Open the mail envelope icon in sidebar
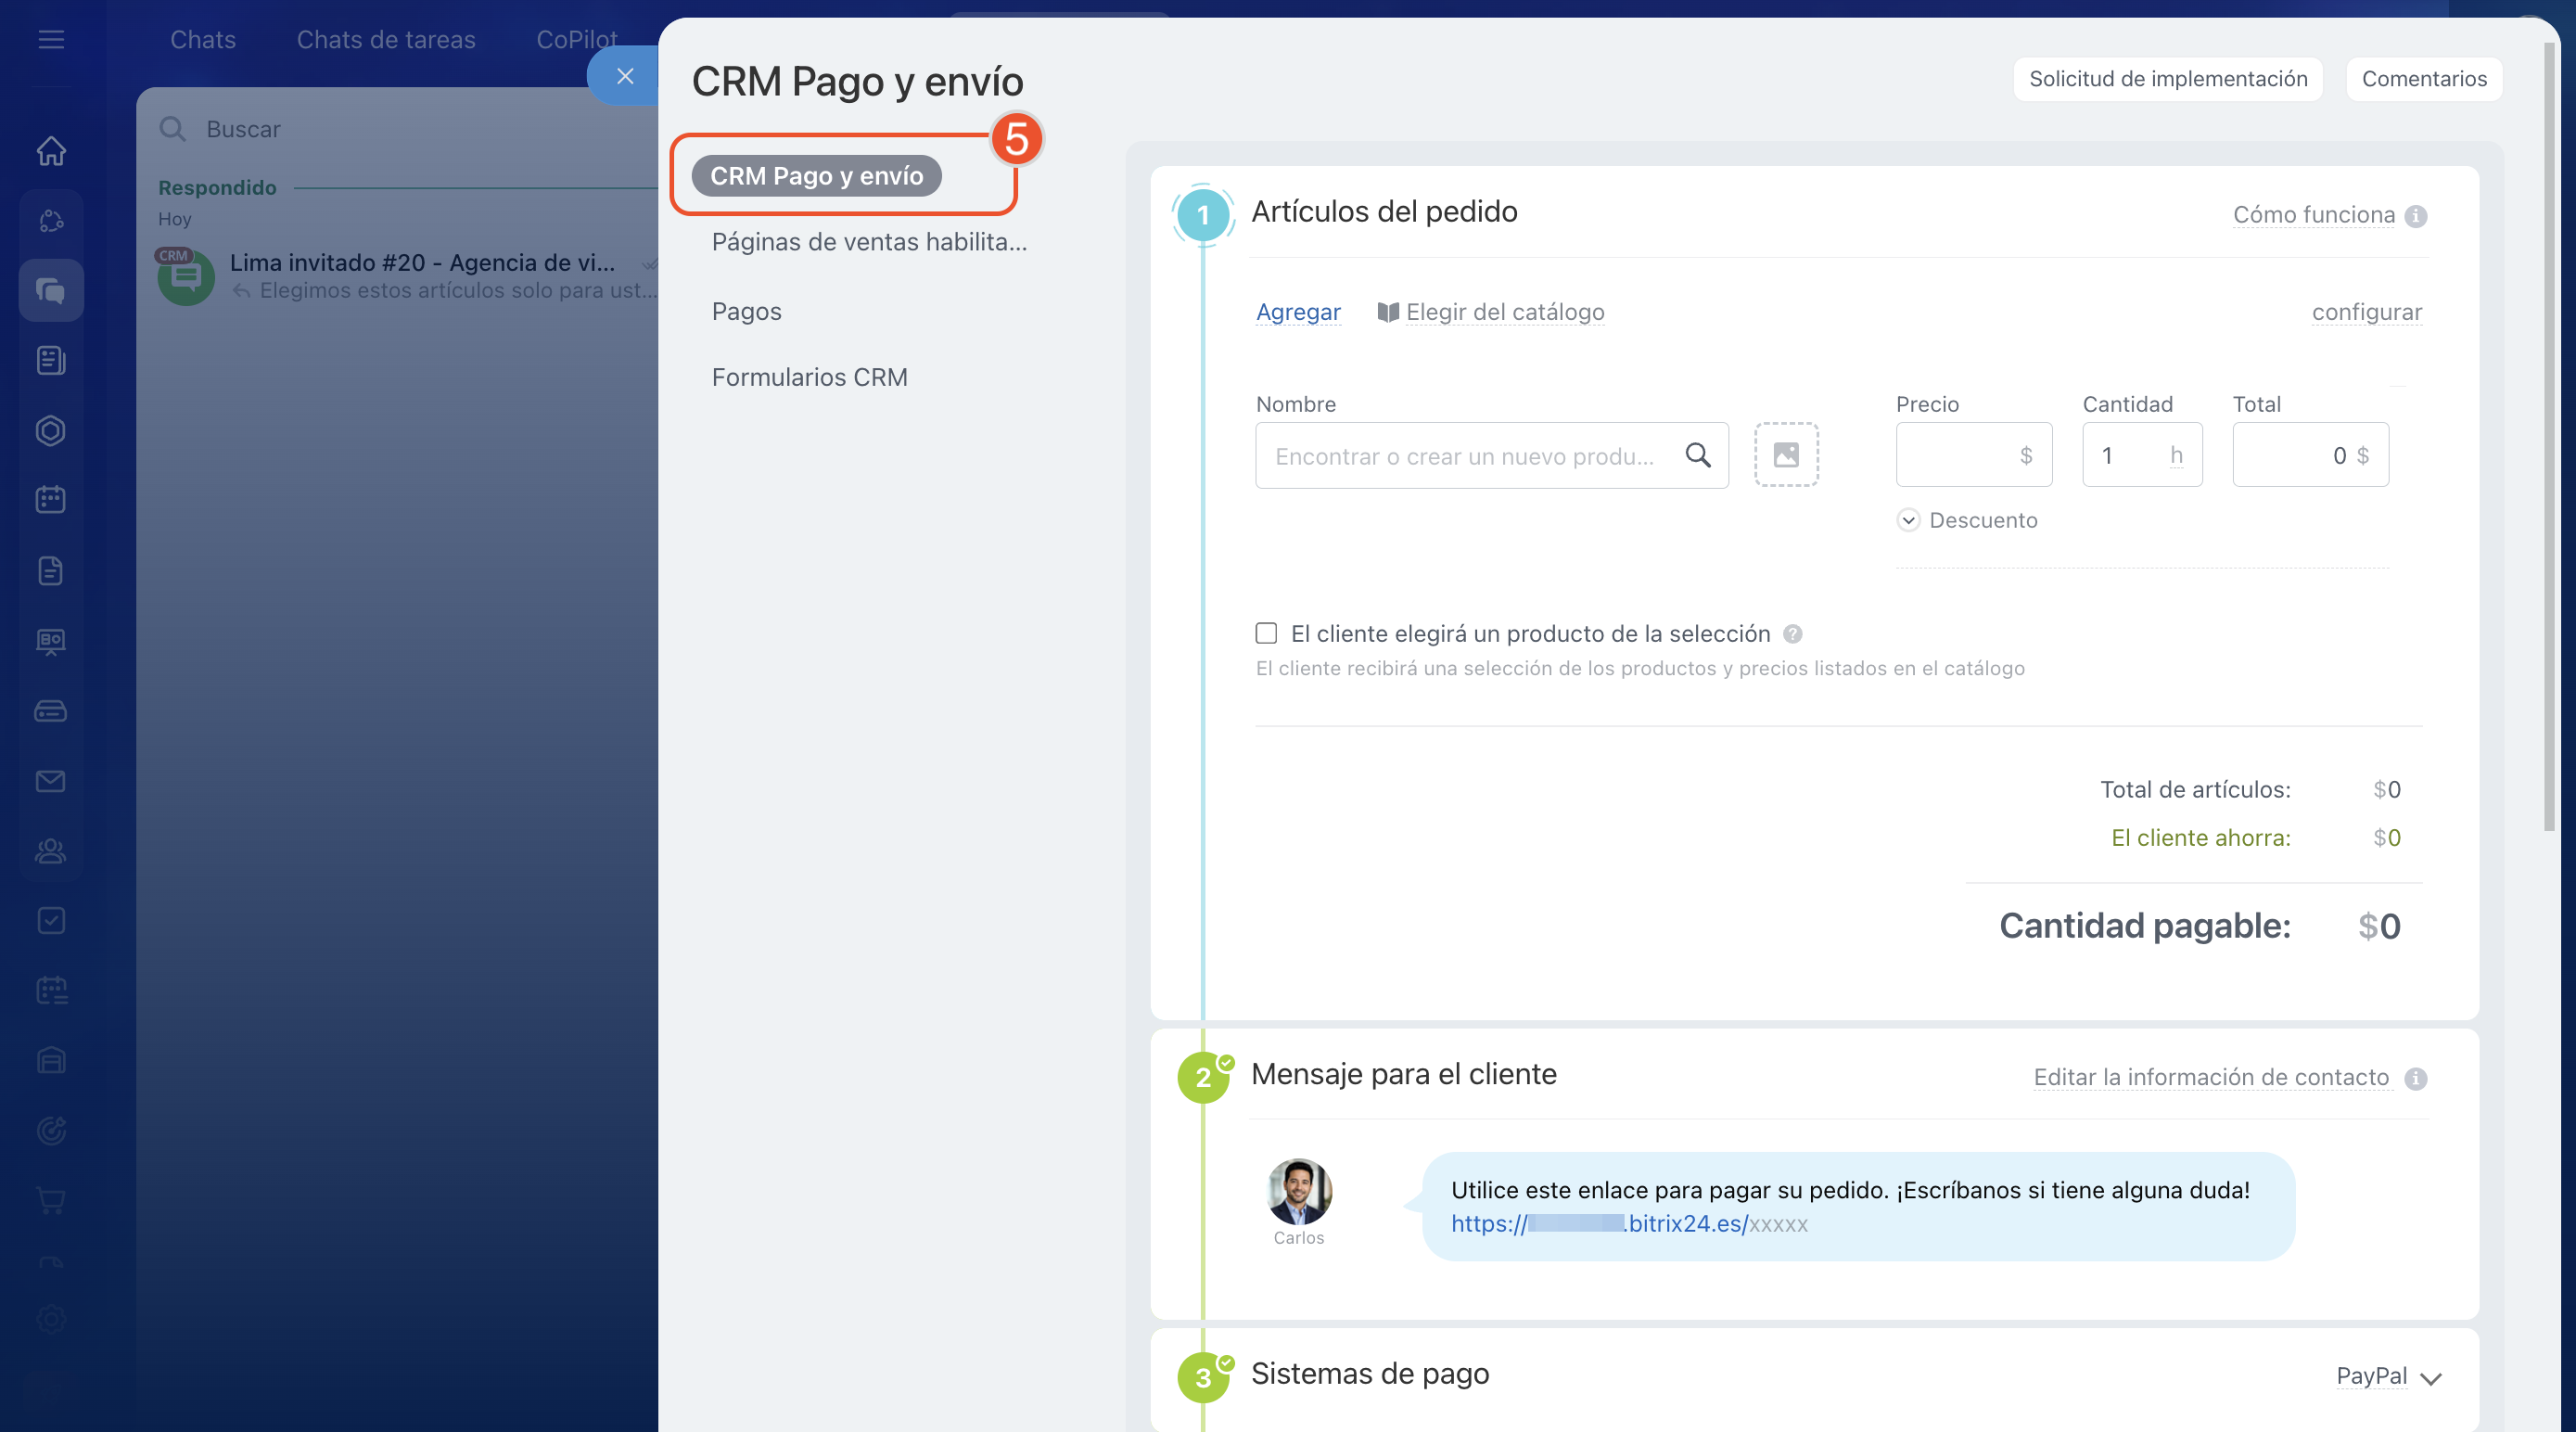The height and width of the screenshot is (1432, 2576). coord(51,781)
